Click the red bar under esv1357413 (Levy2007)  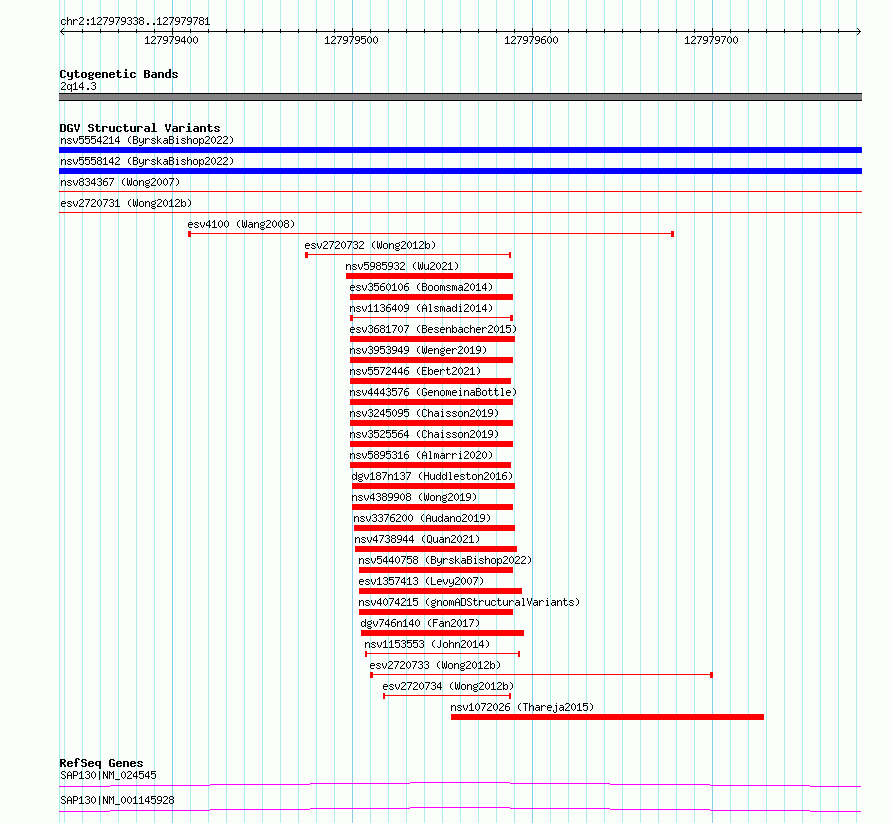tap(440, 591)
